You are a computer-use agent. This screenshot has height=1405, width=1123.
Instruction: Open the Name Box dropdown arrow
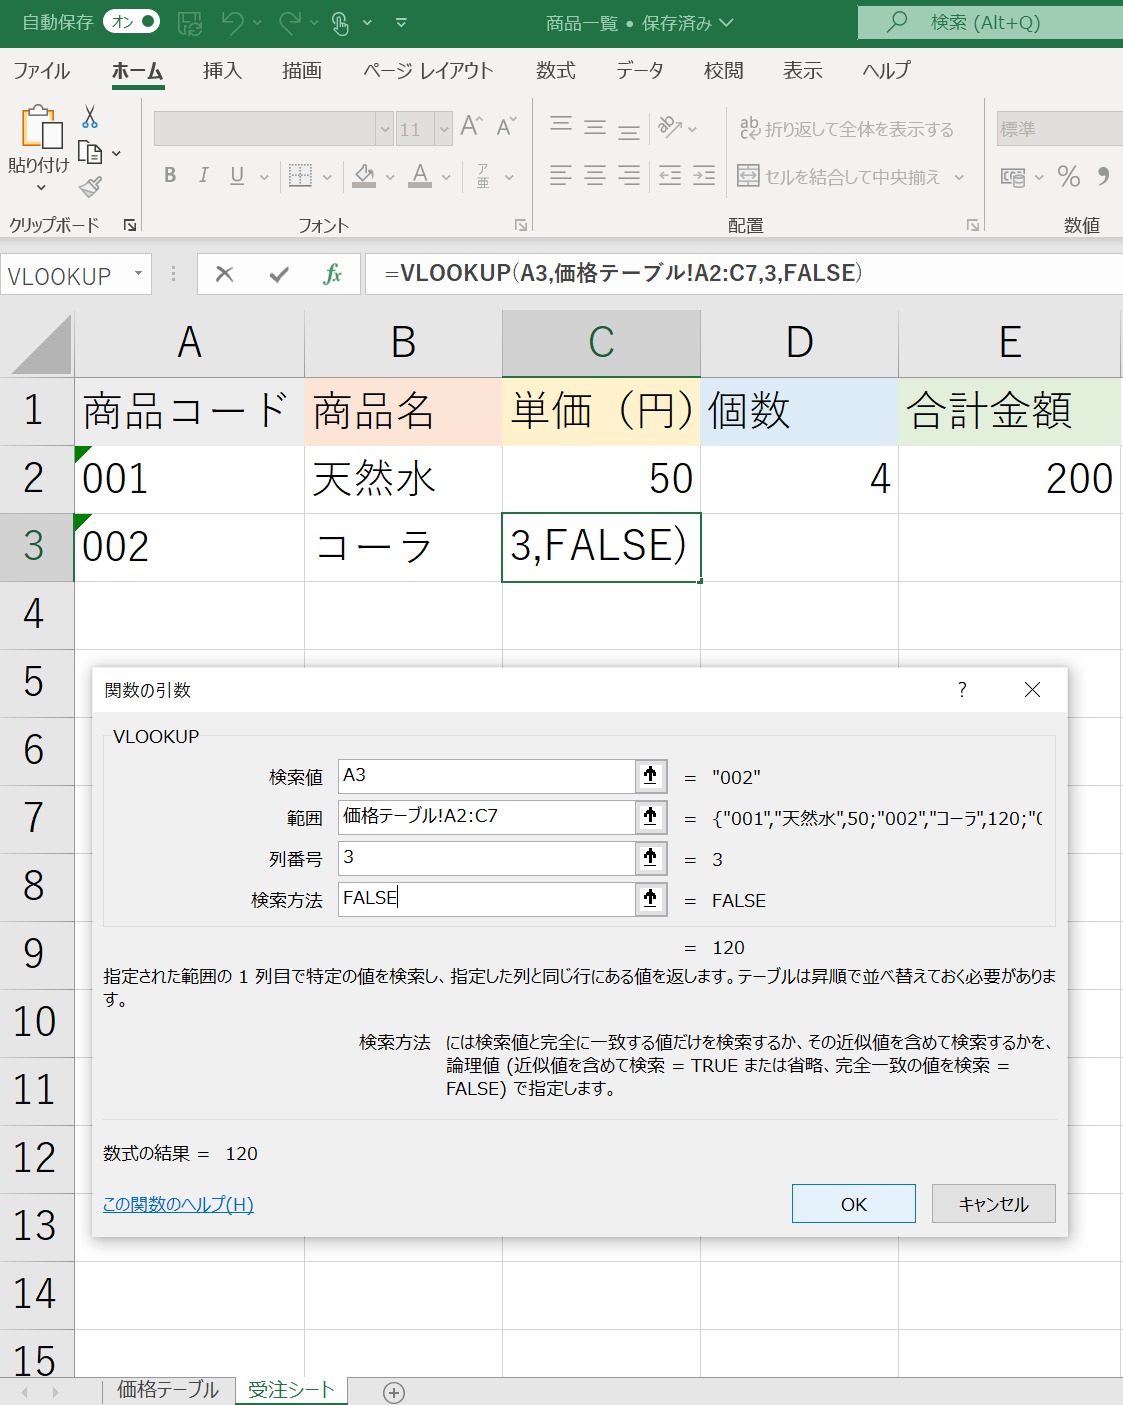(x=138, y=274)
